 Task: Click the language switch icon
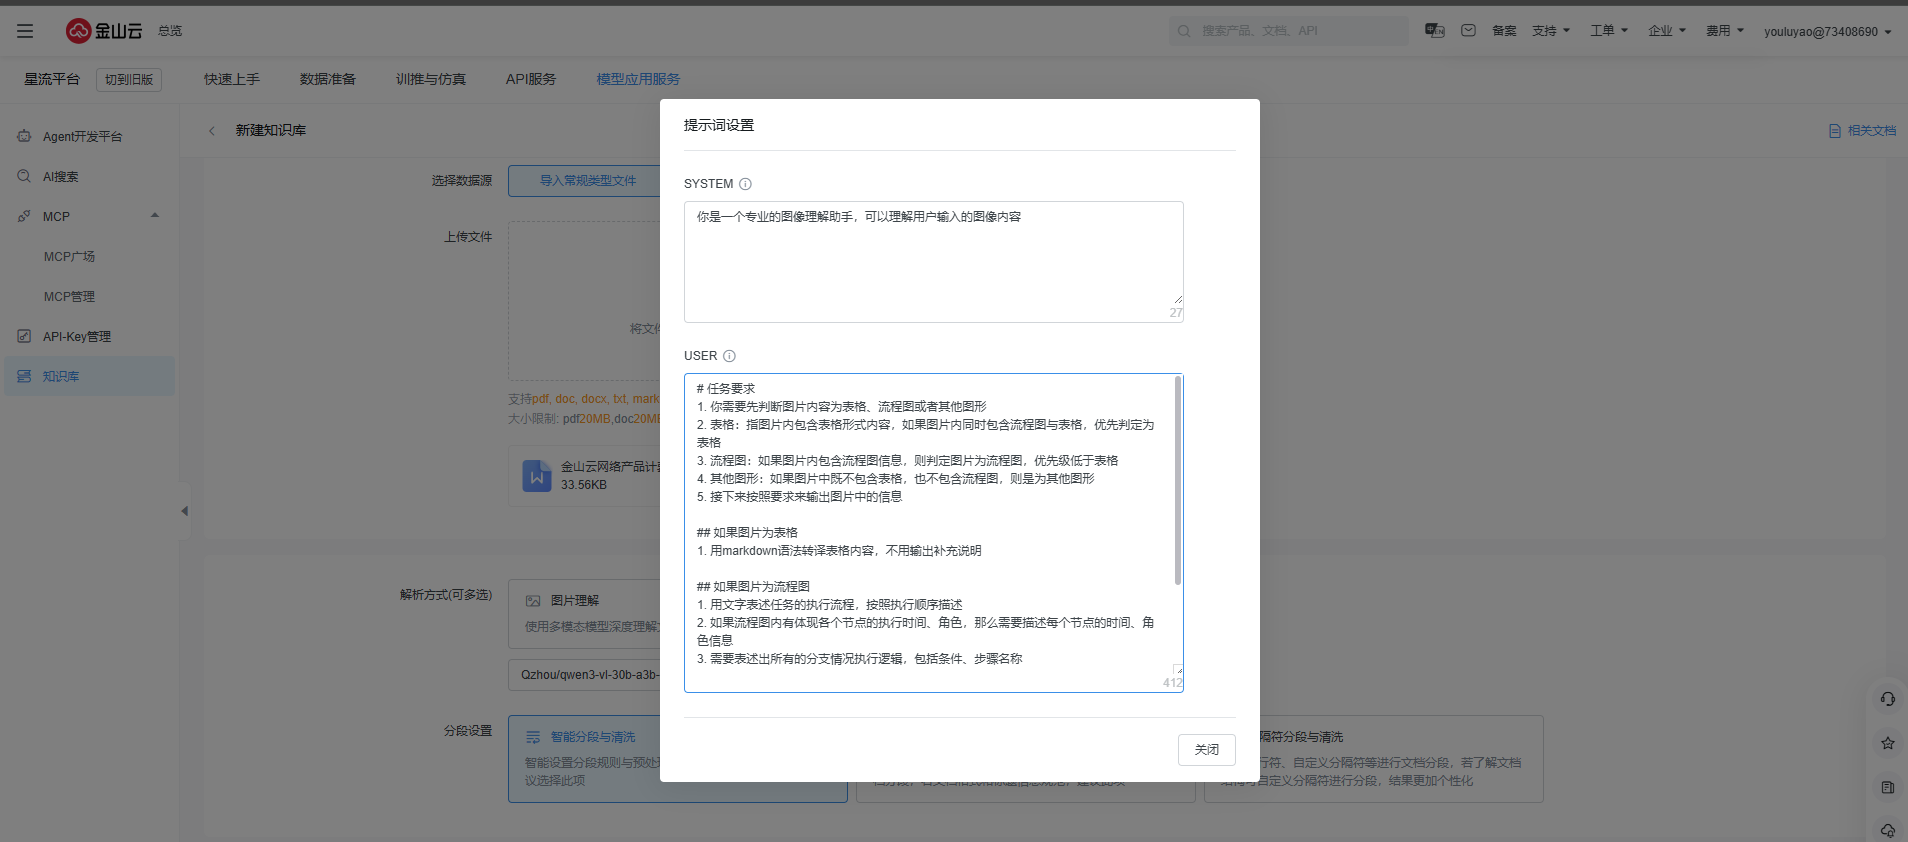(1434, 31)
